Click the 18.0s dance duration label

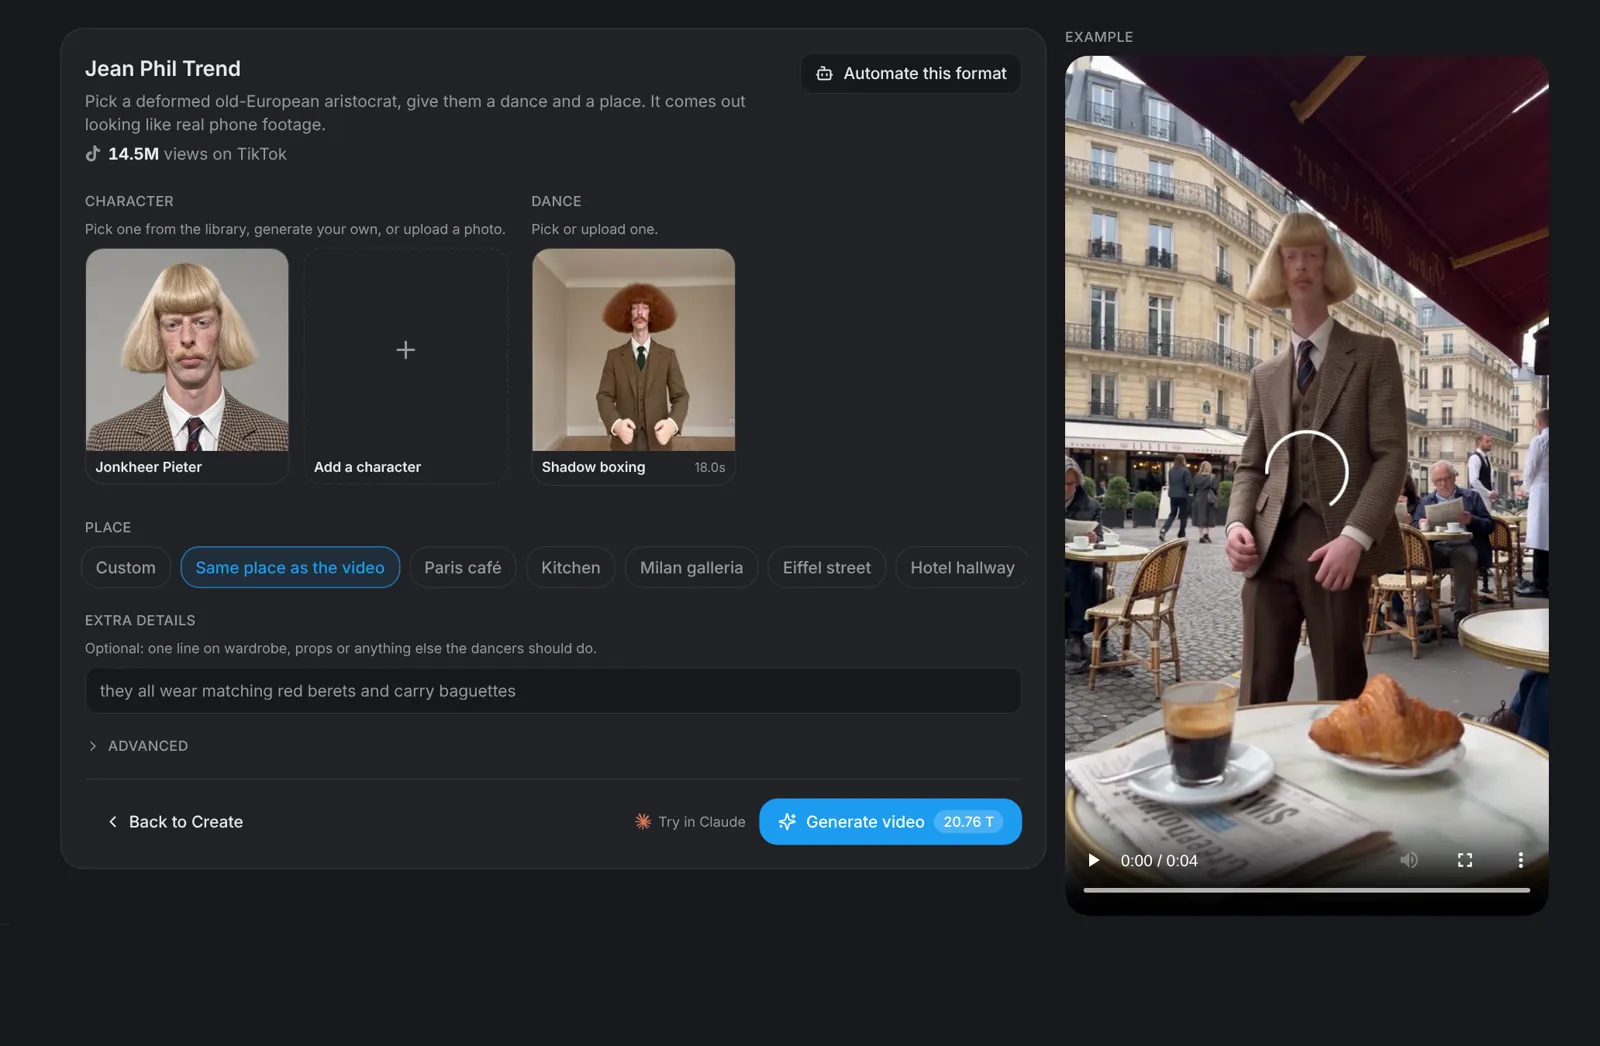(710, 467)
